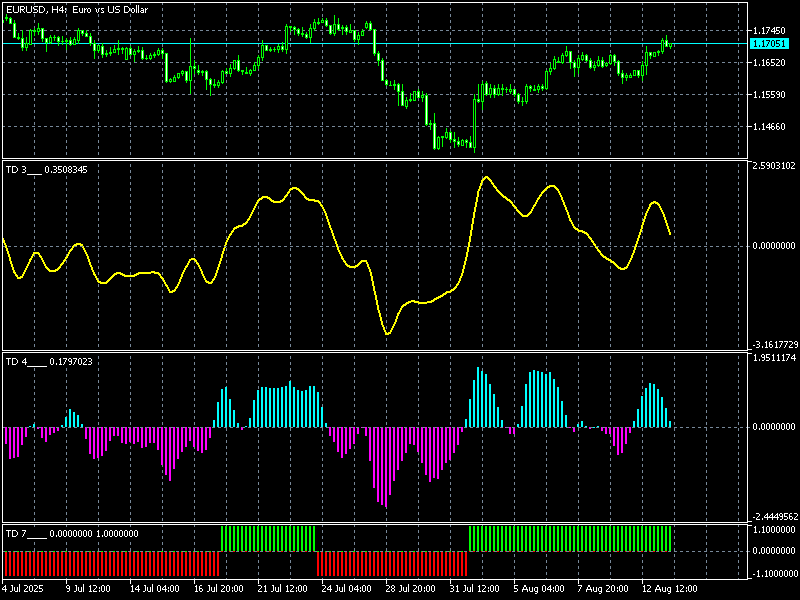The height and width of the screenshot is (600, 800).
Task: Click the 24 Jul 04:00 time label
Action: pyautogui.click(x=346, y=589)
